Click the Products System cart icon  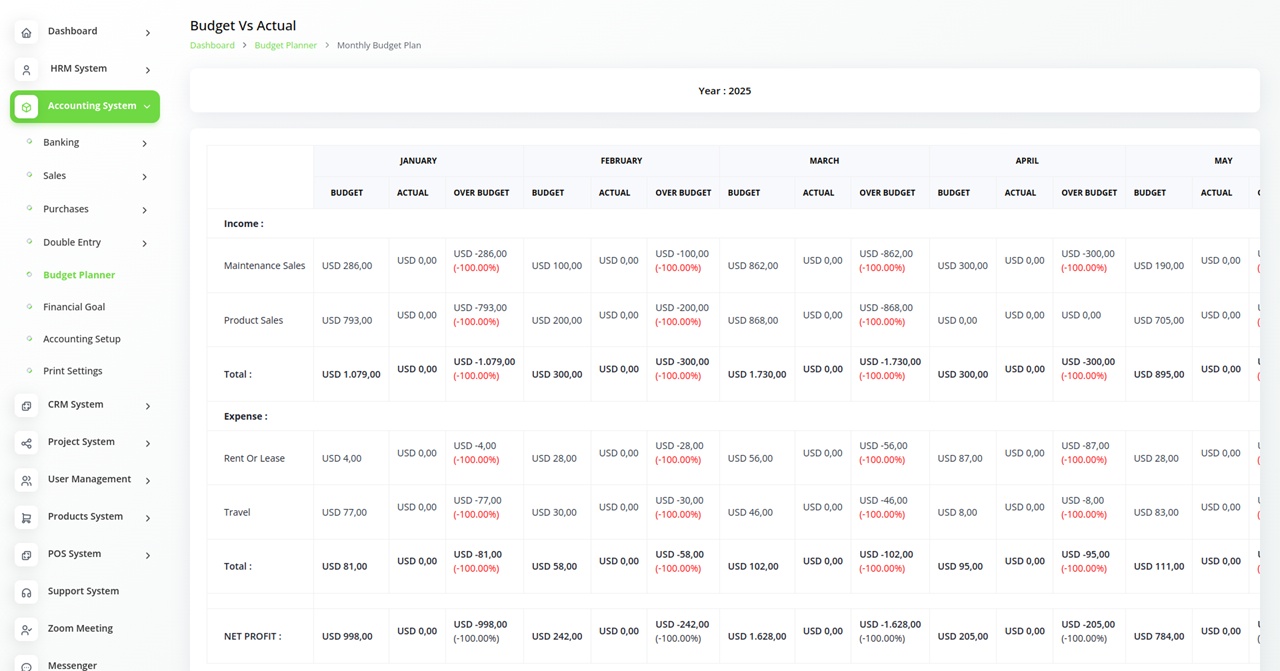pyautogui.click(x=26, y=518)
